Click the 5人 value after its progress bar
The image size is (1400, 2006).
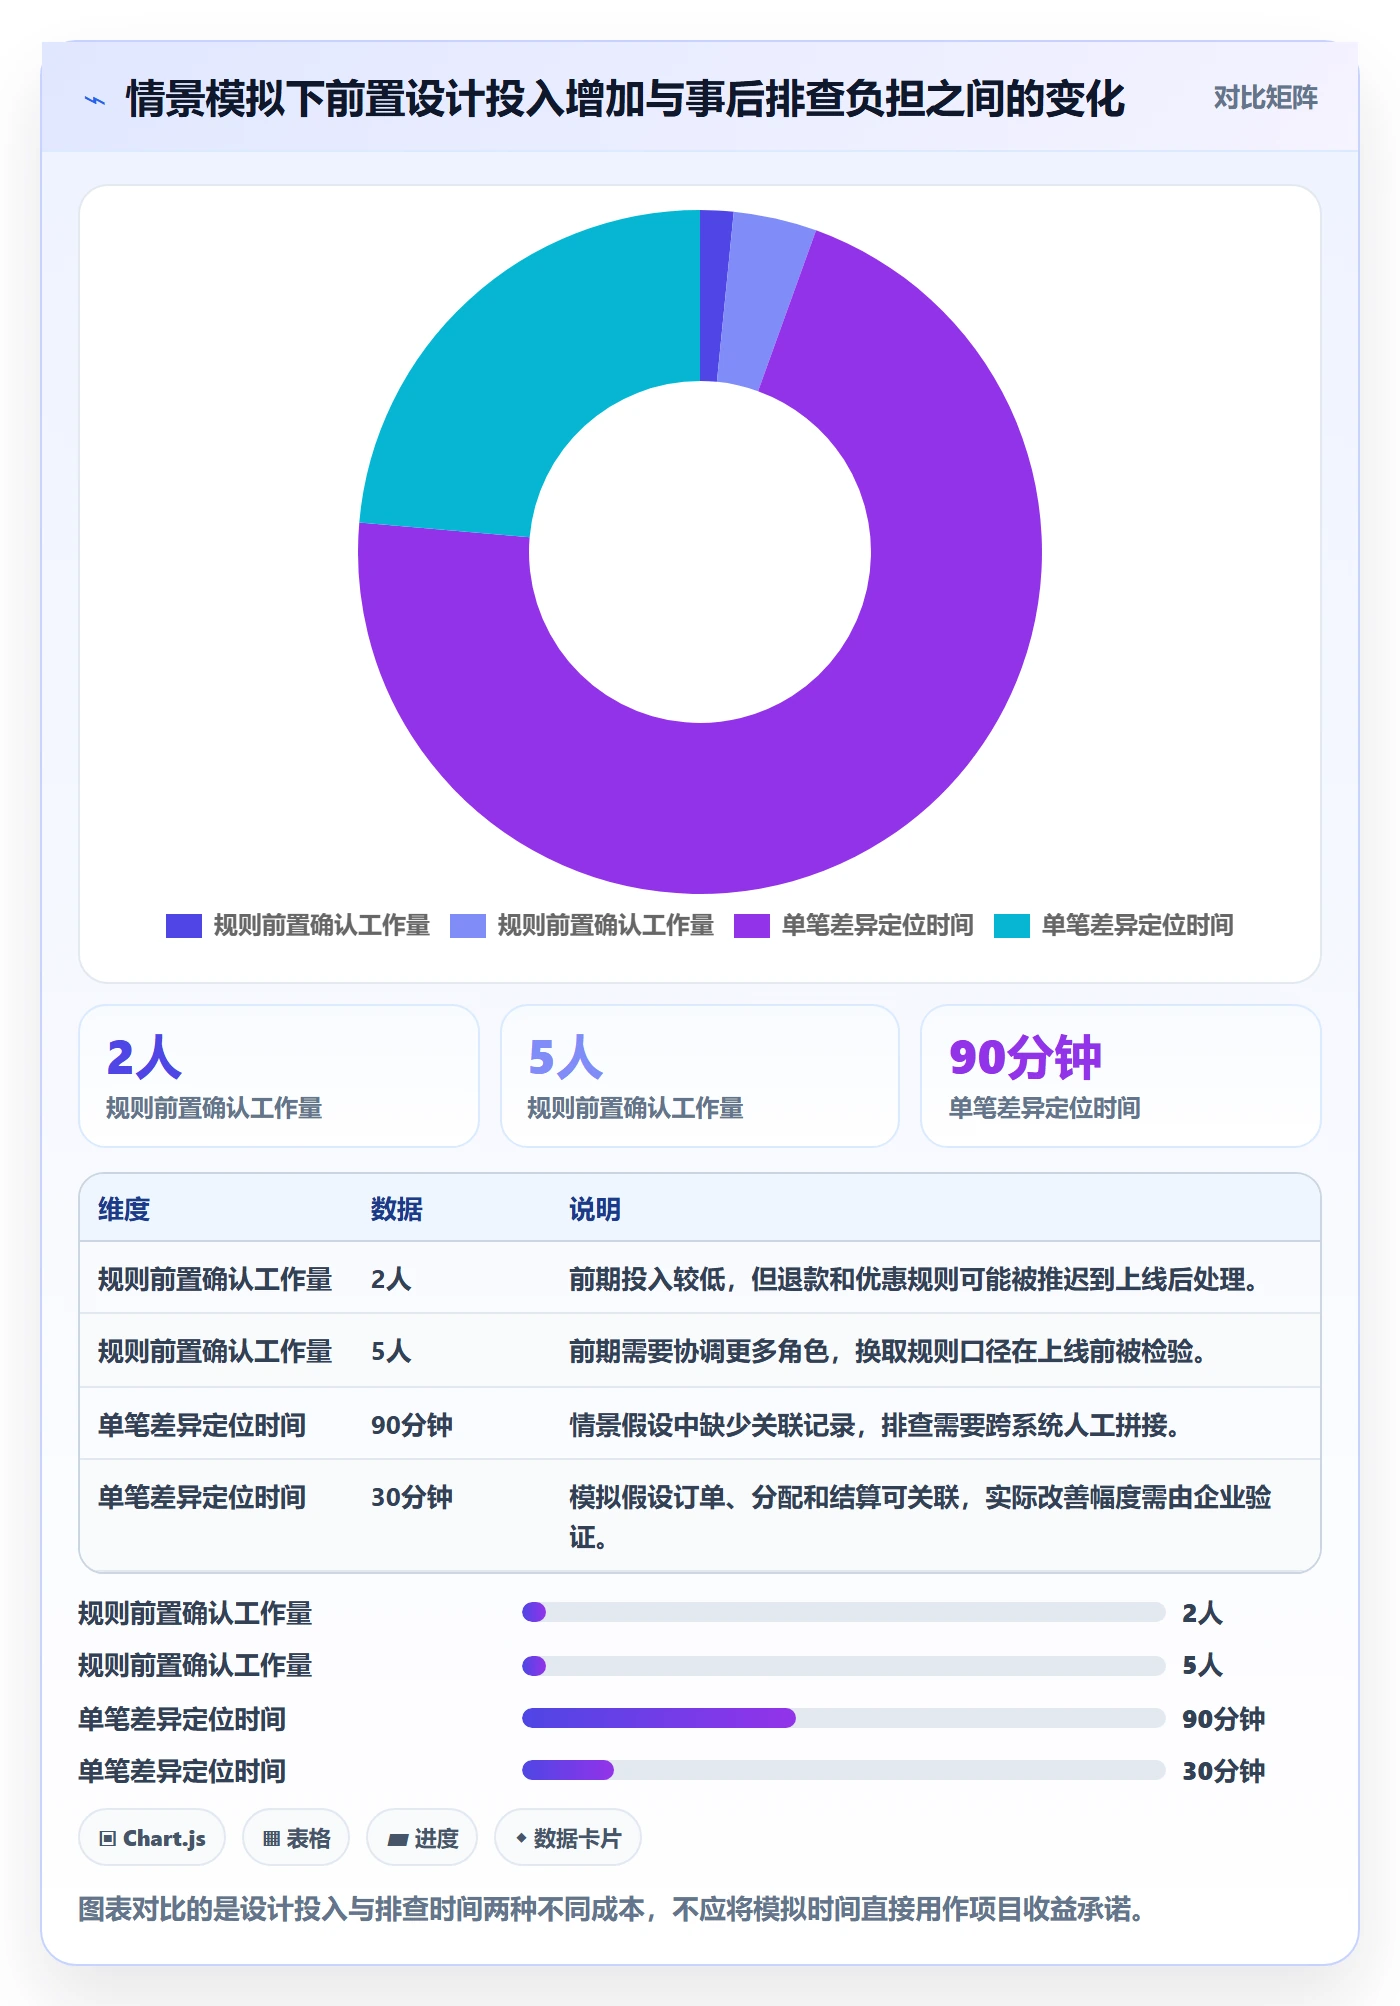(1202, 1665)
